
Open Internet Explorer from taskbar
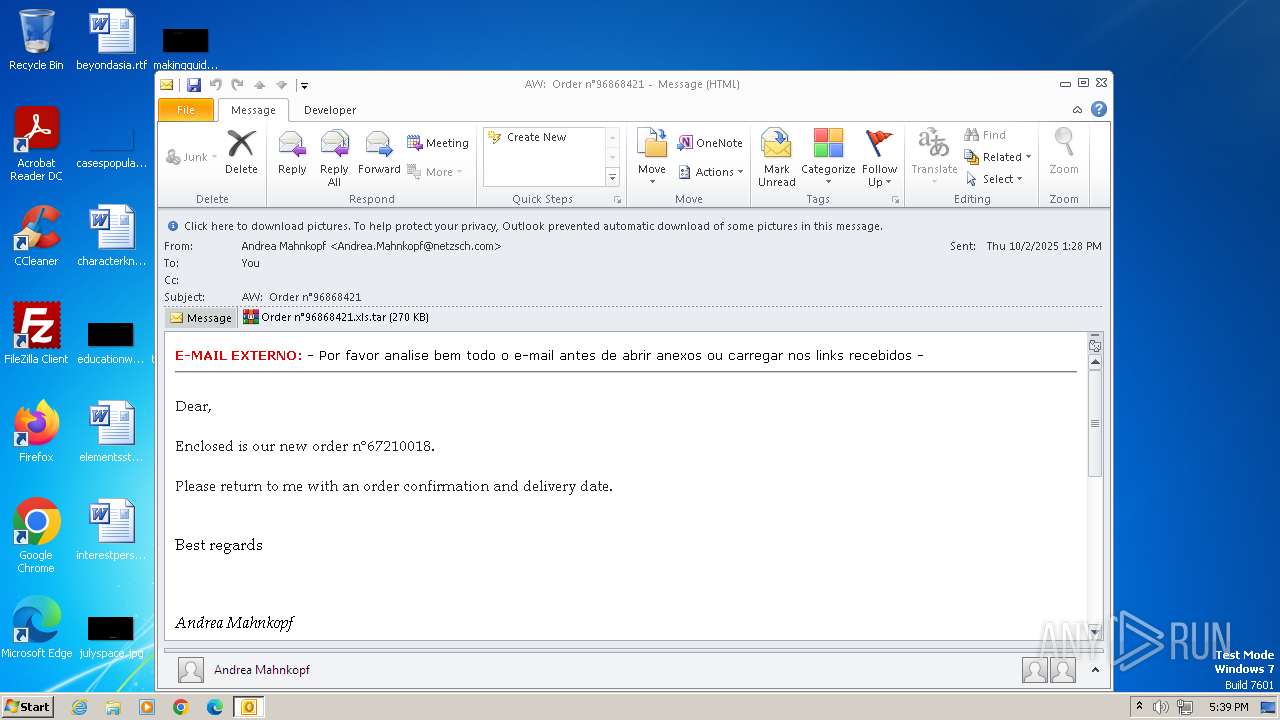[79, 707]
